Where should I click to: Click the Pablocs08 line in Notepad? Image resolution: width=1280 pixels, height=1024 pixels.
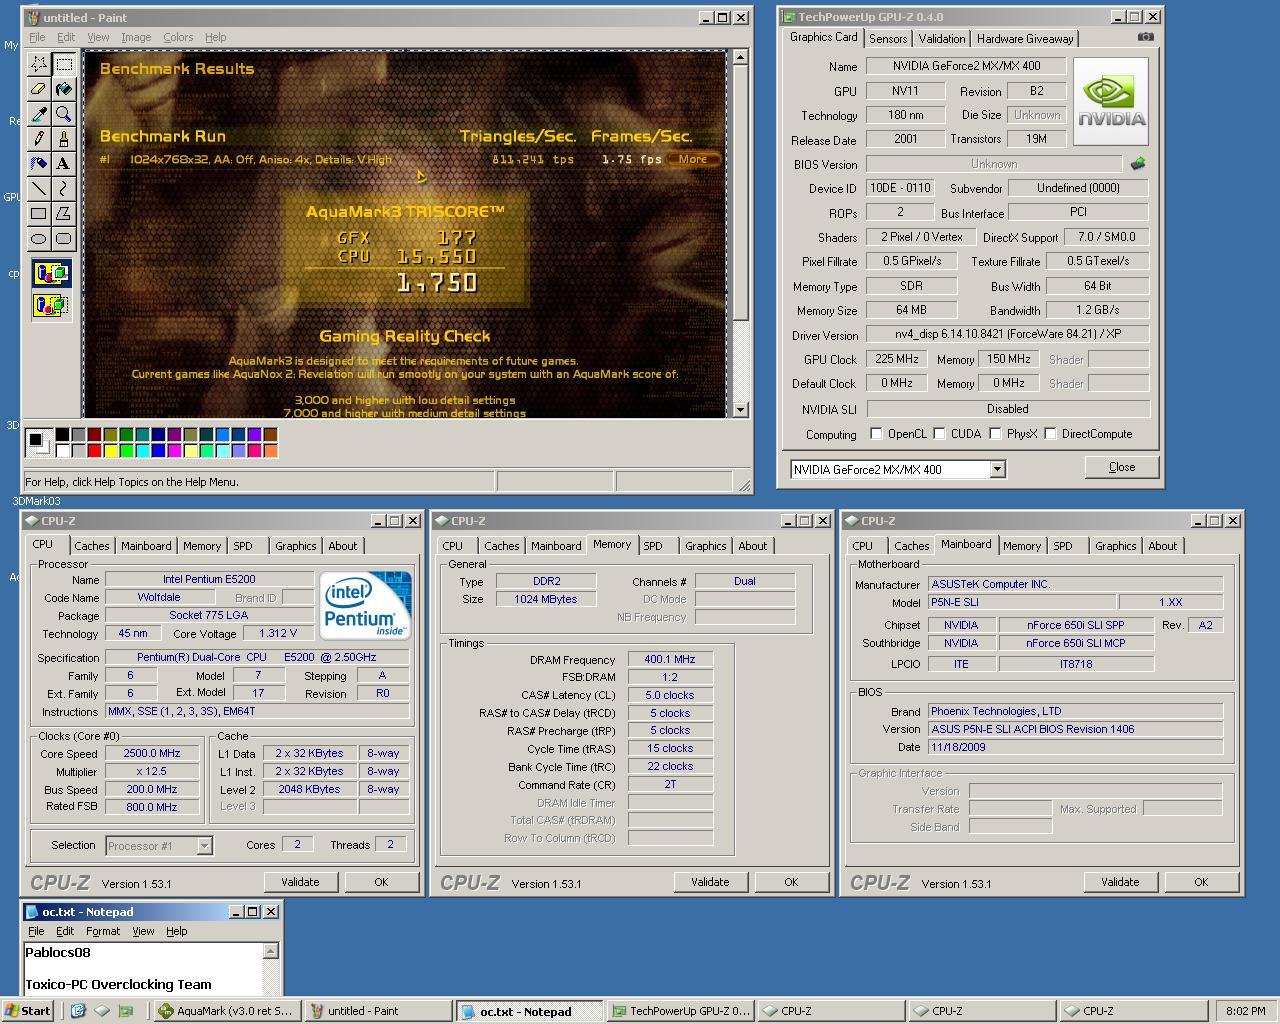tap(57, 952)
